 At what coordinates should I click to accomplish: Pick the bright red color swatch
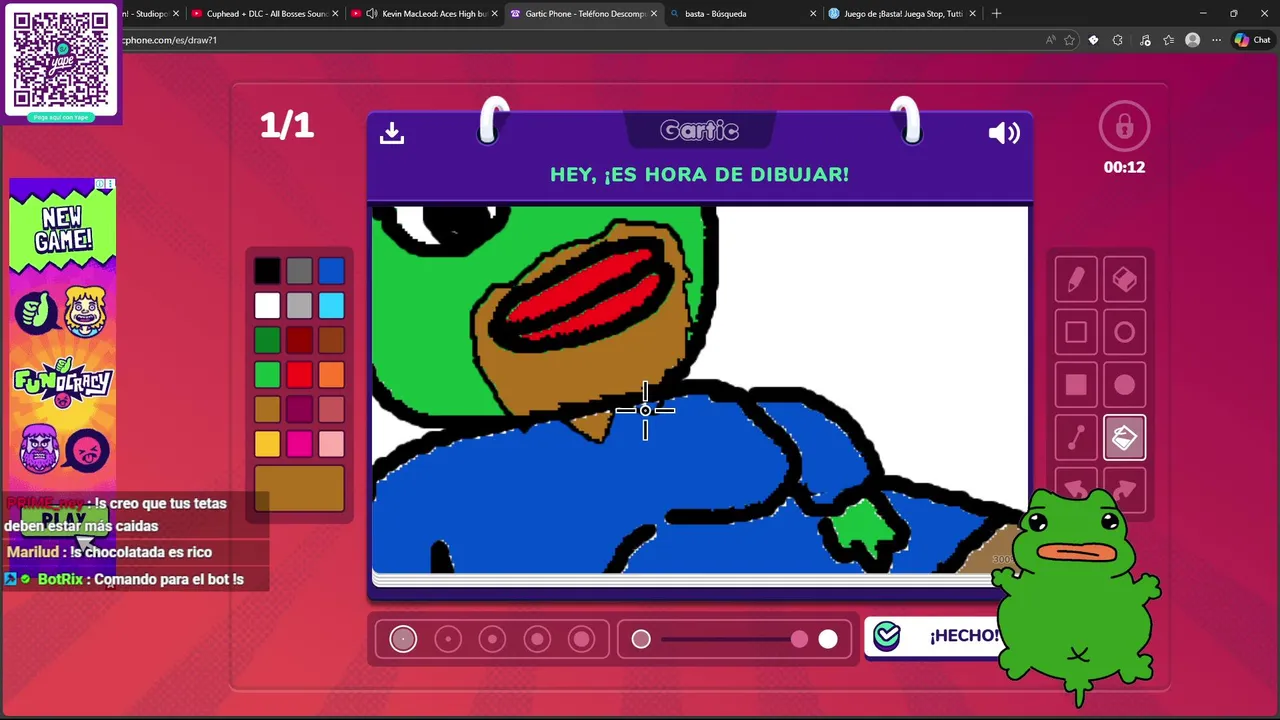tap(299, 374)
